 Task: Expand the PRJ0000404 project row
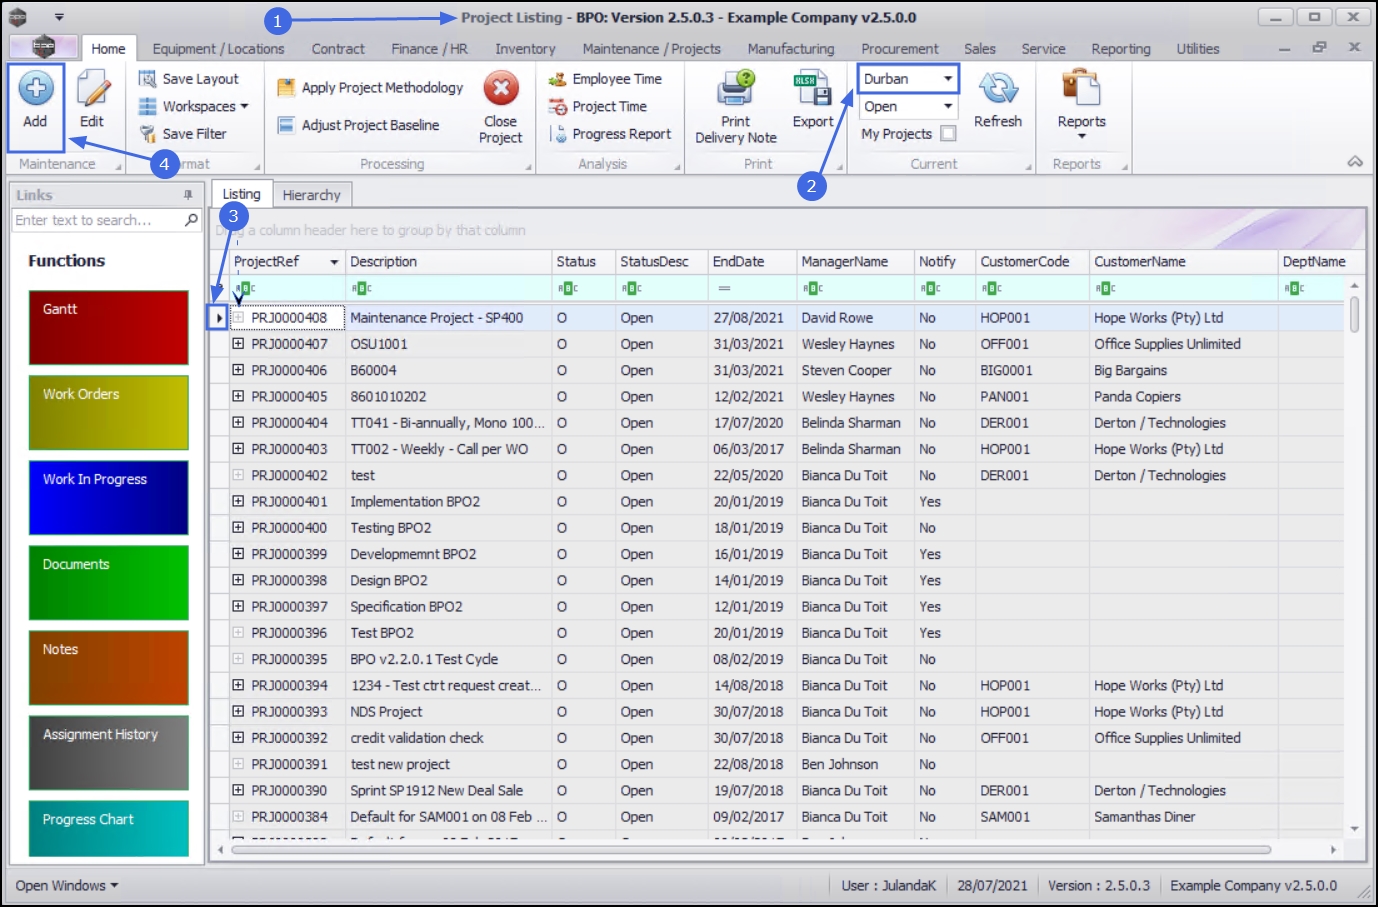[x=238, y=423]
